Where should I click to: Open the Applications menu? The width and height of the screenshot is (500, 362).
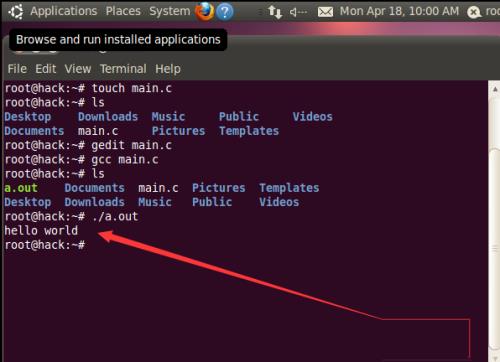pos(64,11)
